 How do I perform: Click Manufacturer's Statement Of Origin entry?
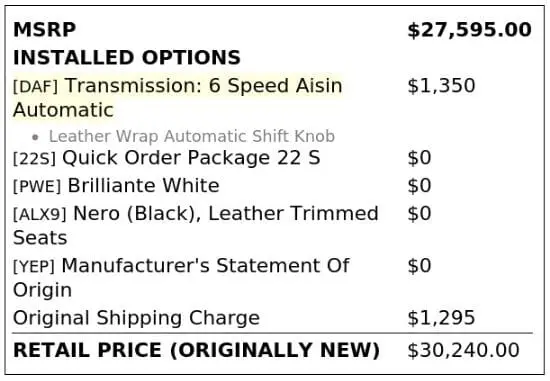(181, 278)
